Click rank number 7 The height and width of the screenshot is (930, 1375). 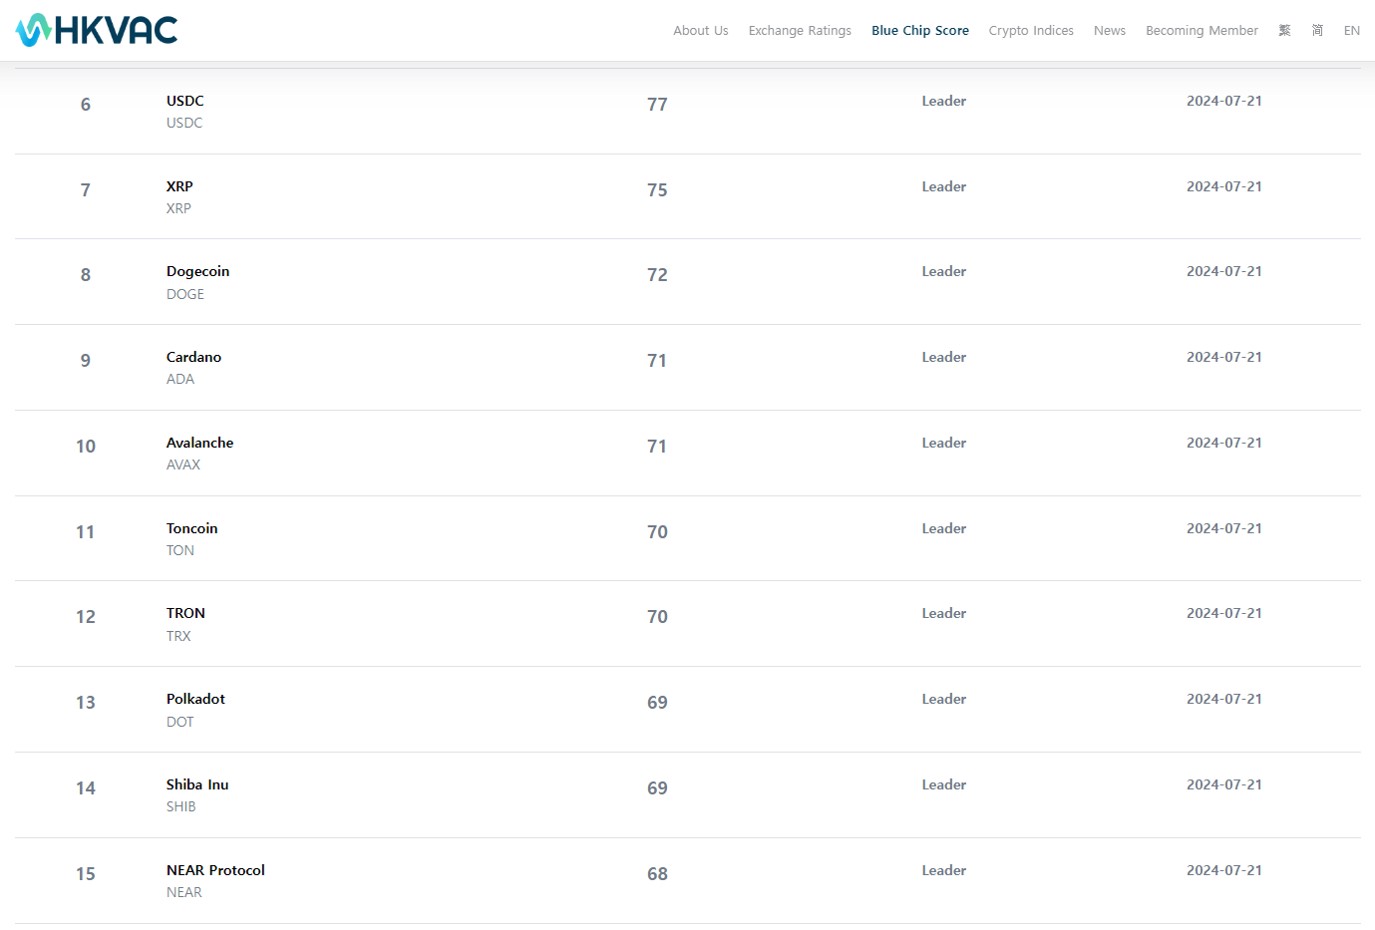pyautogui.click(x=86, y=190)
